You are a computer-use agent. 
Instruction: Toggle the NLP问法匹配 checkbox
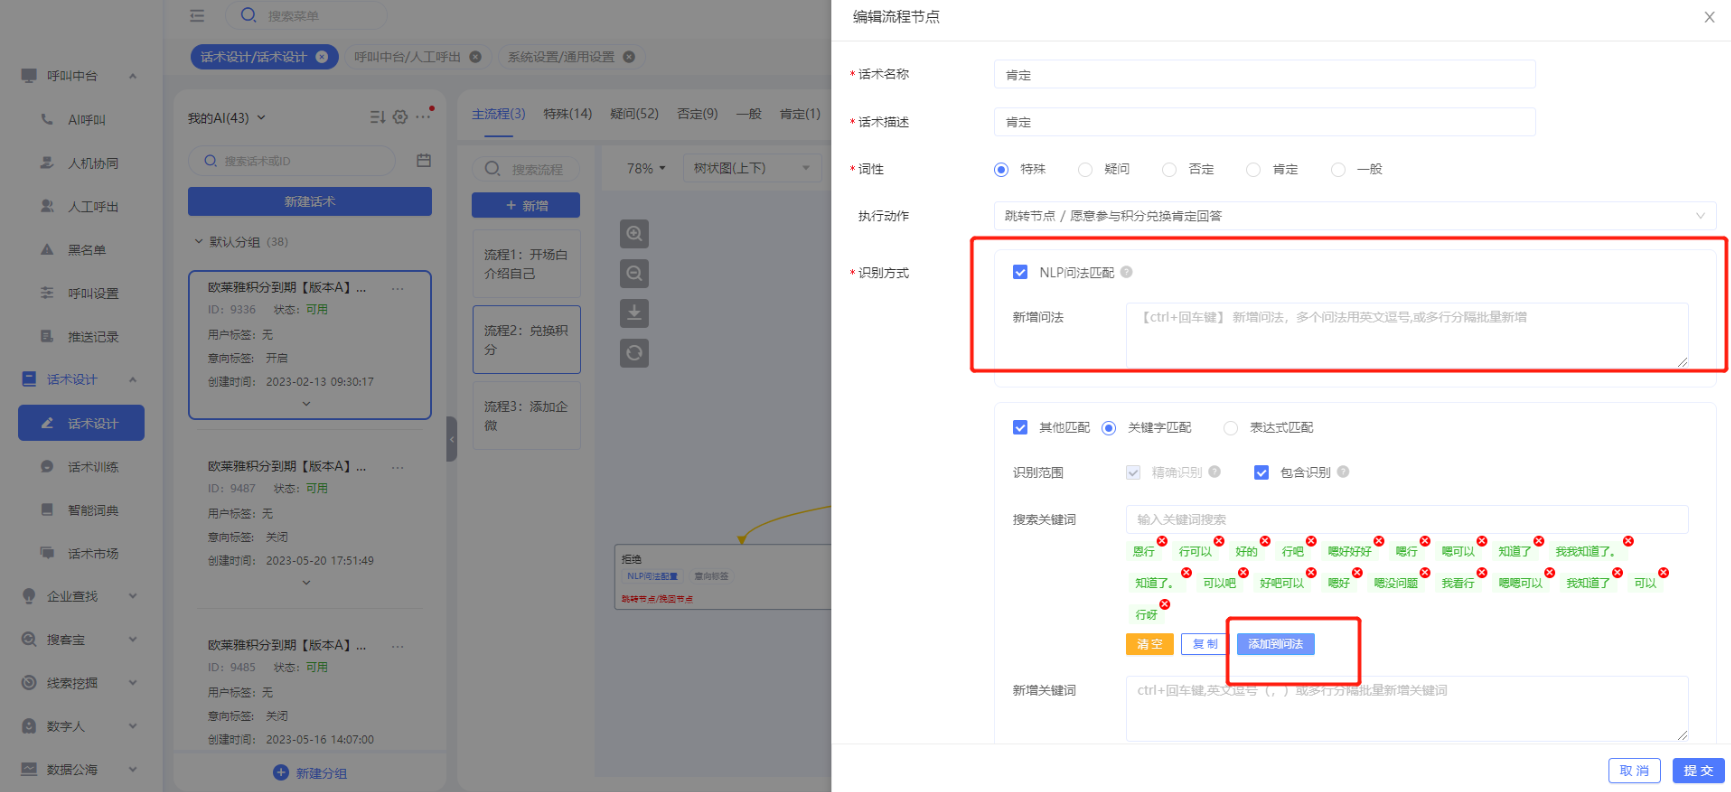coord(1020,272)
